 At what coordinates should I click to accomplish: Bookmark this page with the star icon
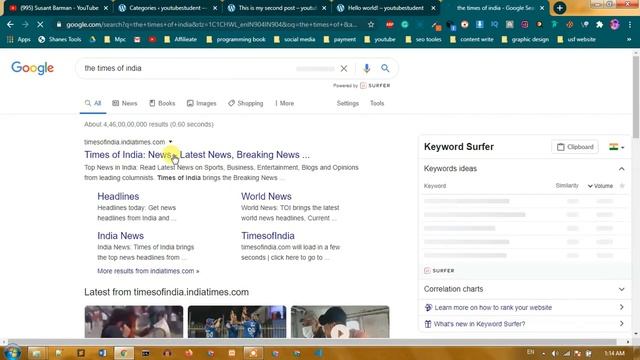[371, 24]
